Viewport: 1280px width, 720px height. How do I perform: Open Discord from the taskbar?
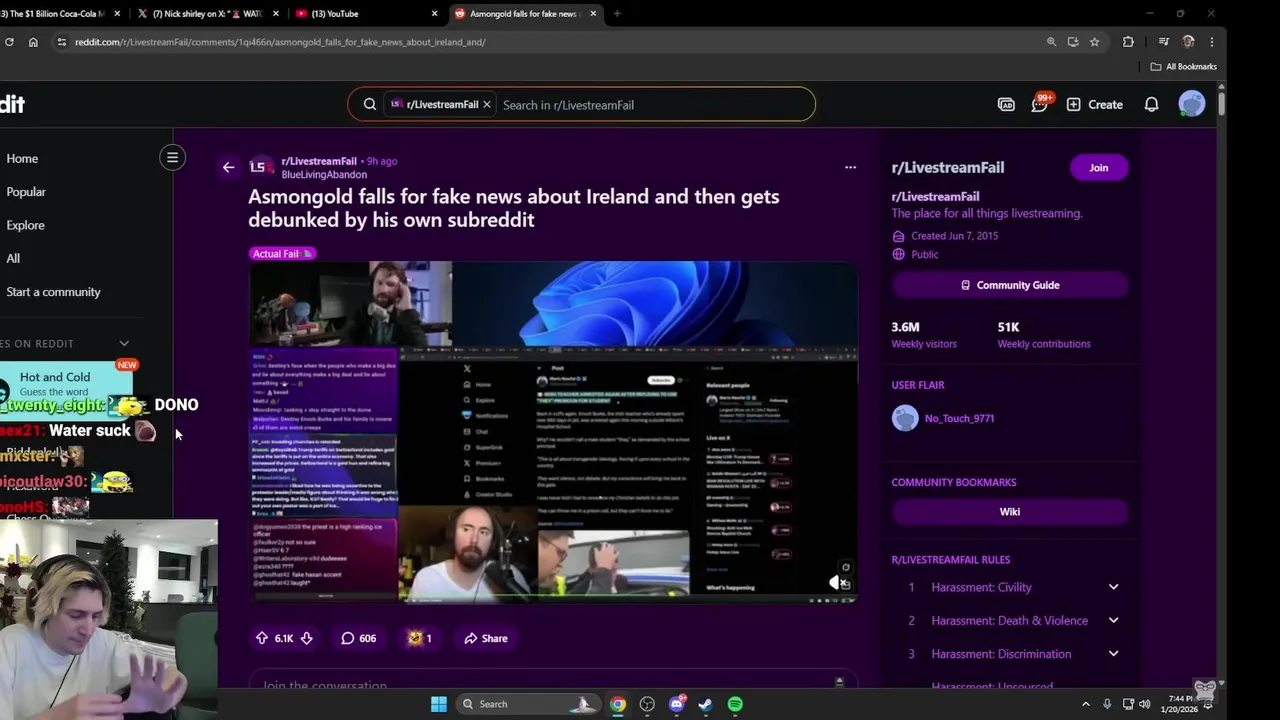677,704
